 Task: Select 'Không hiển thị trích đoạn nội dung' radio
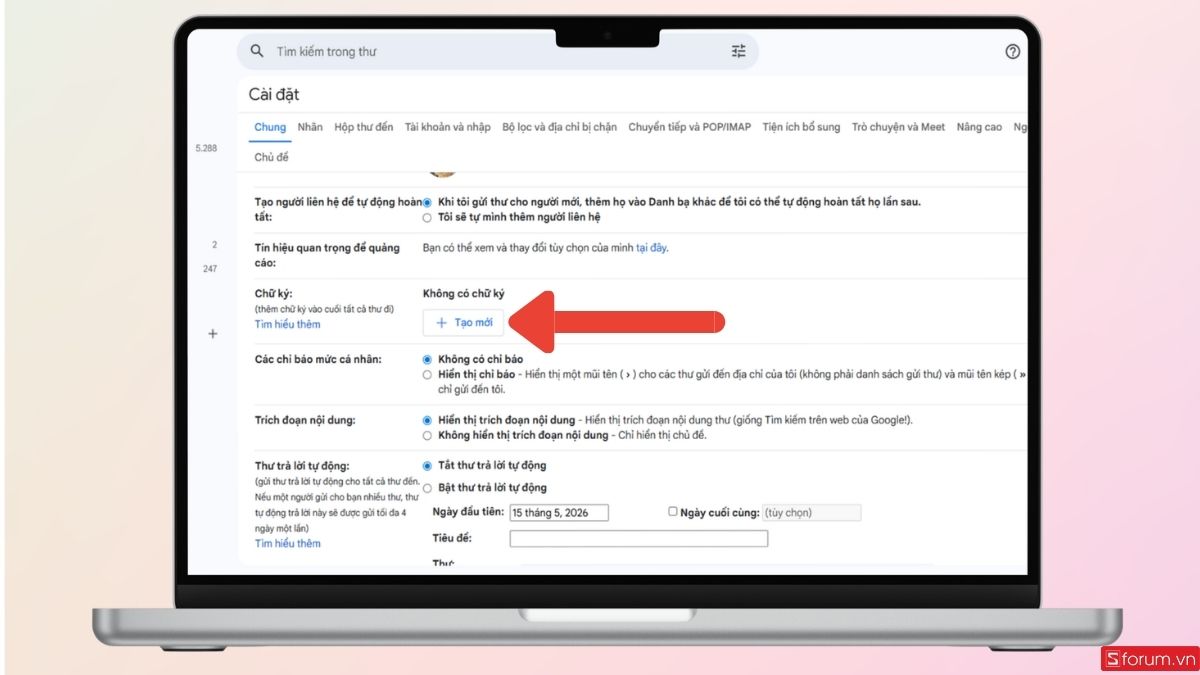428,435
